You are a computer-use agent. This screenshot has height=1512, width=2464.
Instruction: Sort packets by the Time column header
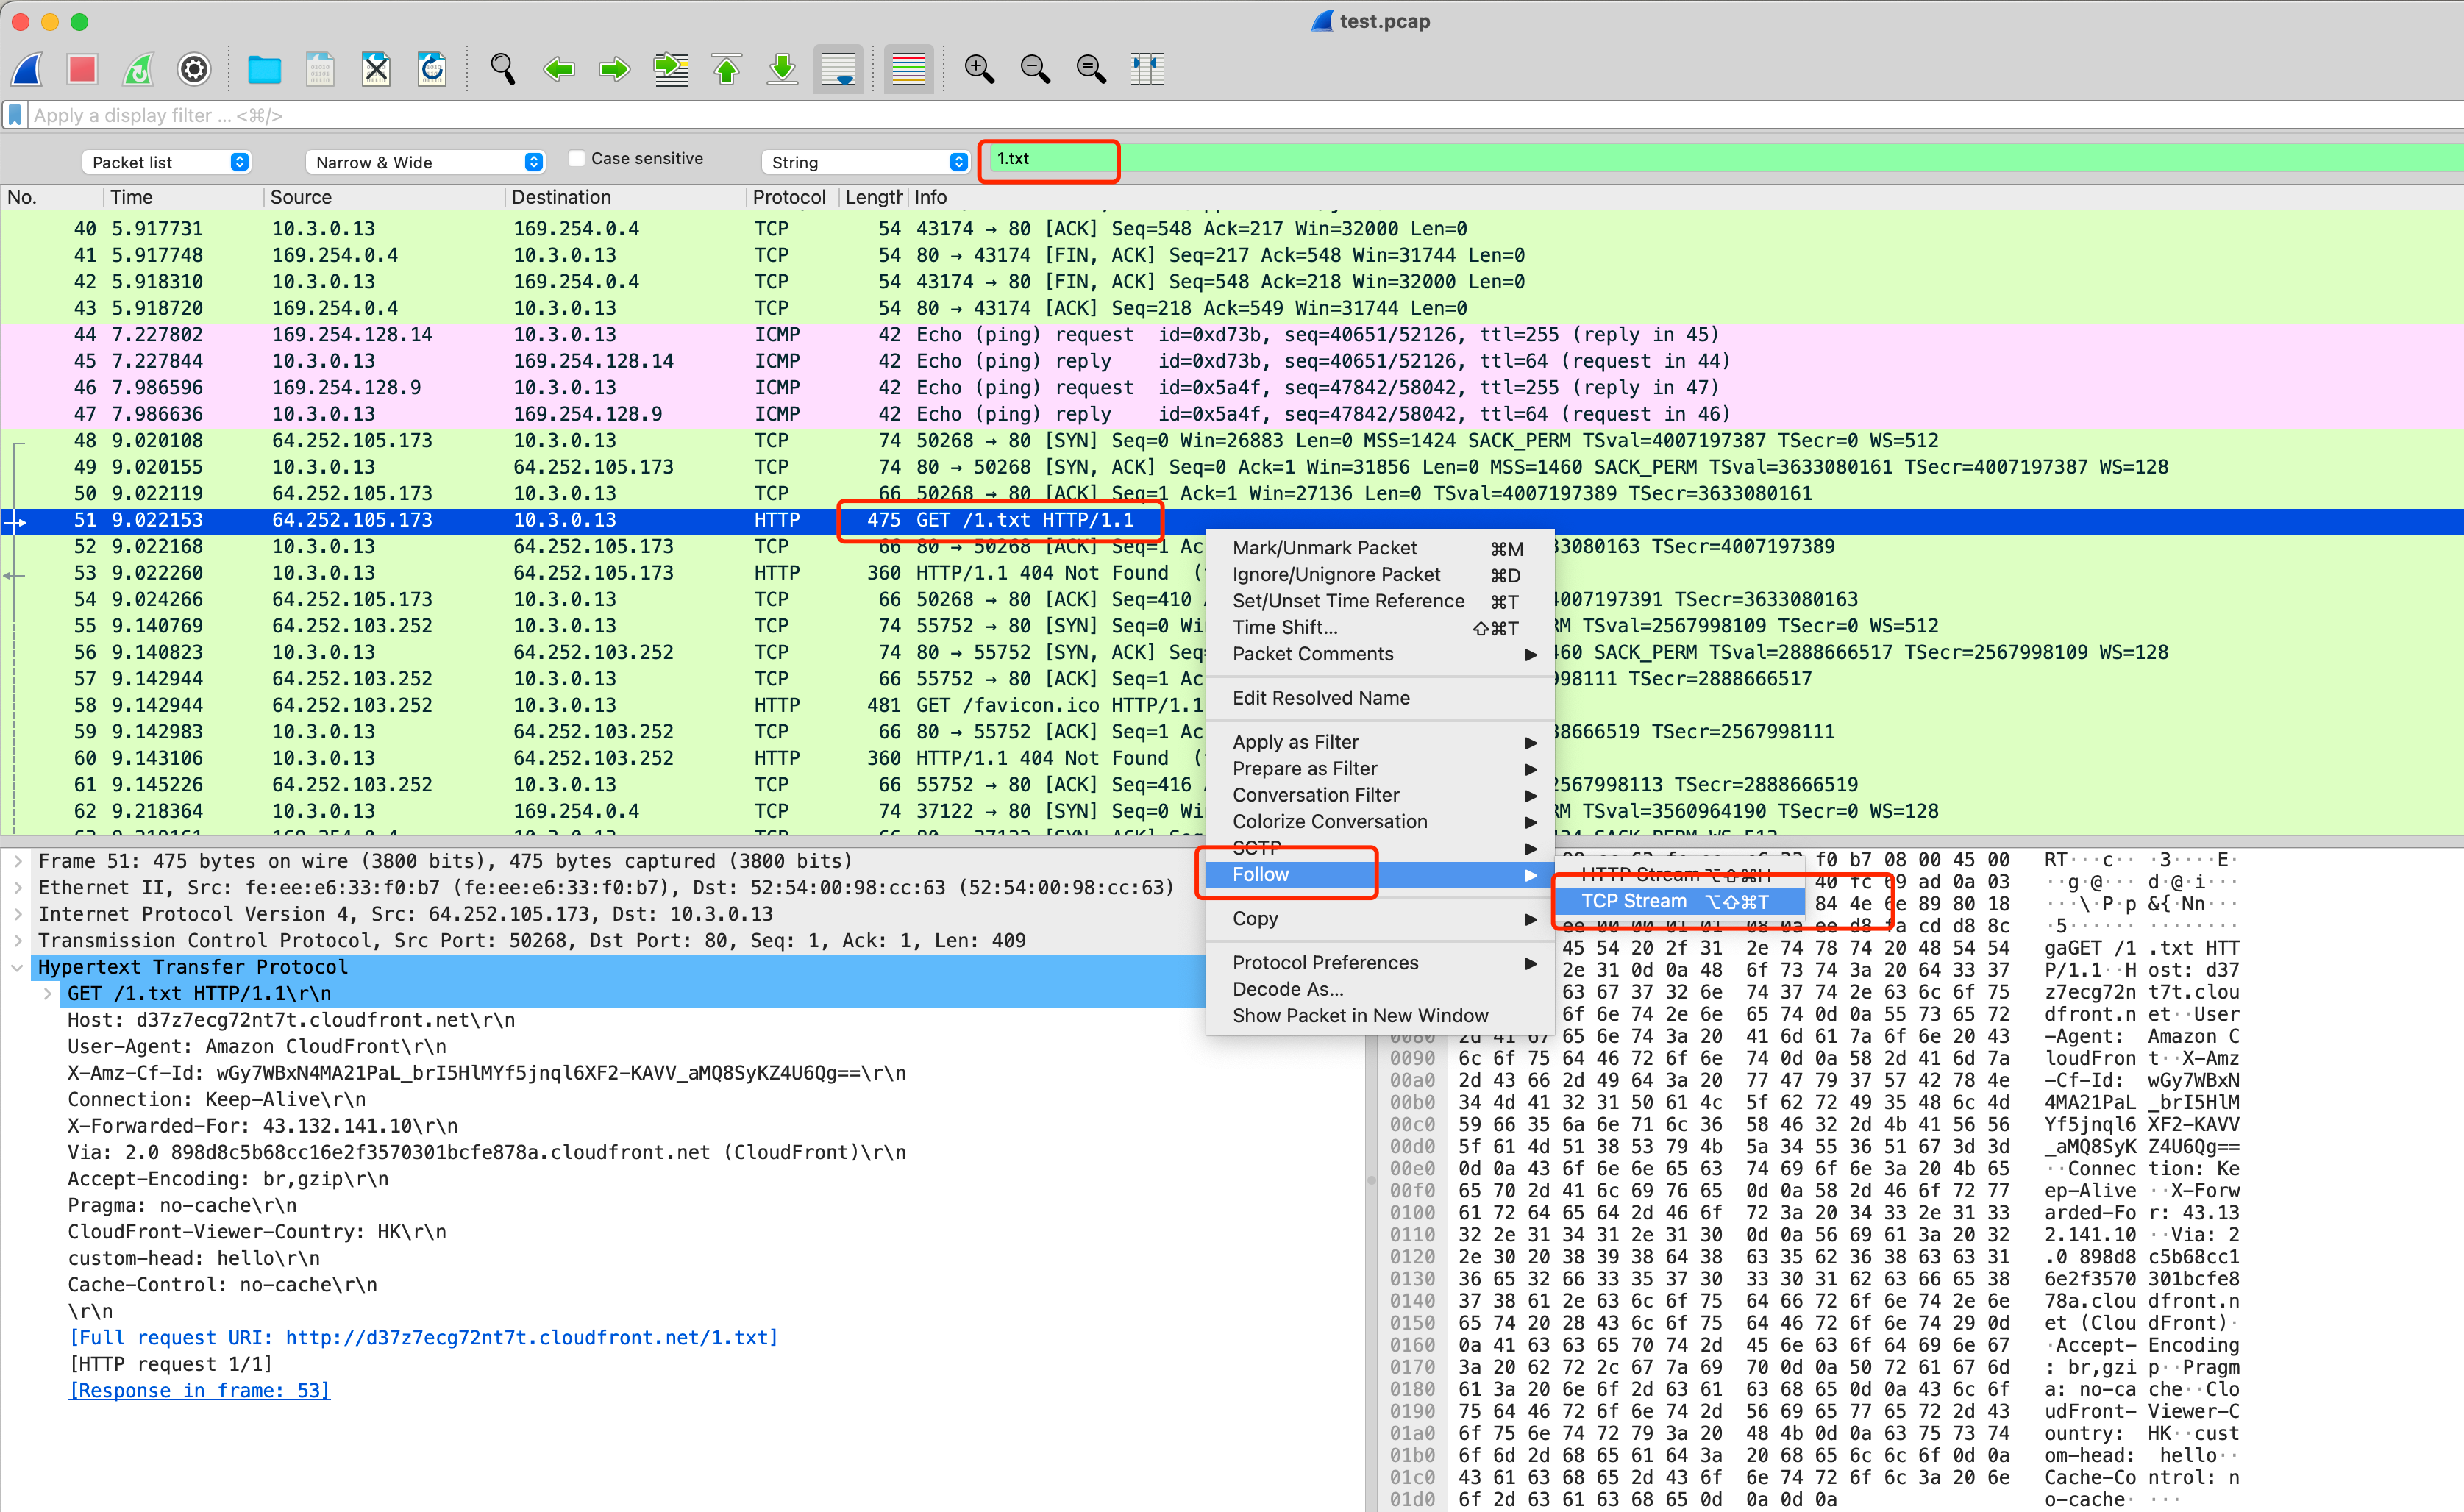click(183, 197)
